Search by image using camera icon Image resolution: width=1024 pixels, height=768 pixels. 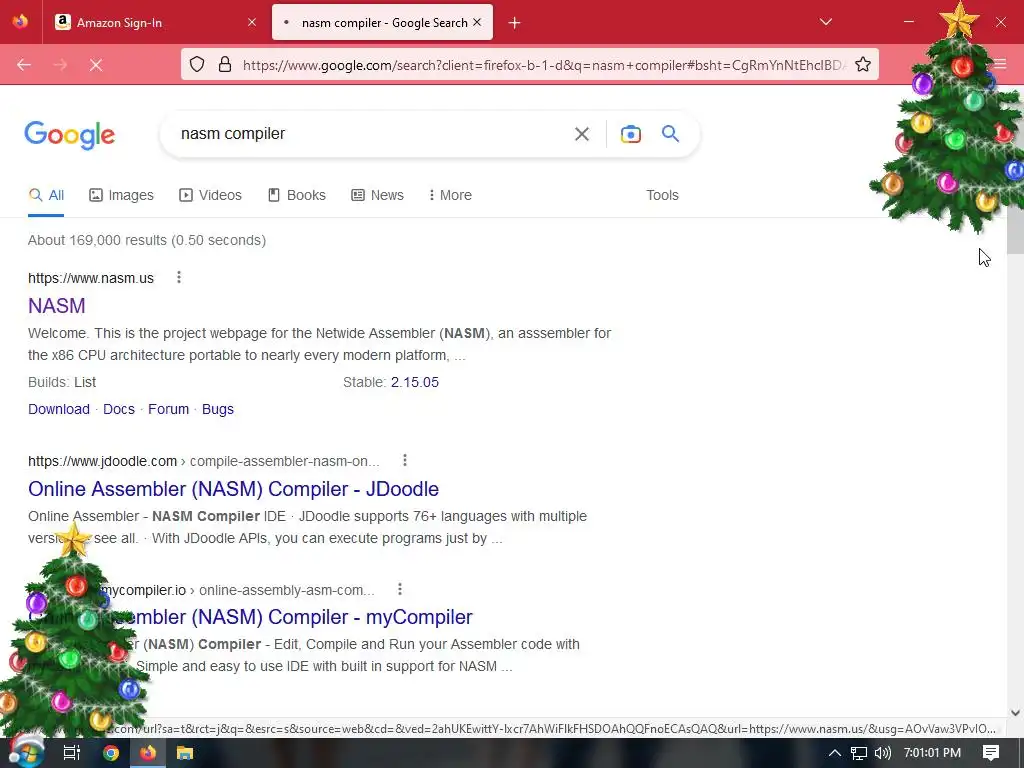coord(630,134)
